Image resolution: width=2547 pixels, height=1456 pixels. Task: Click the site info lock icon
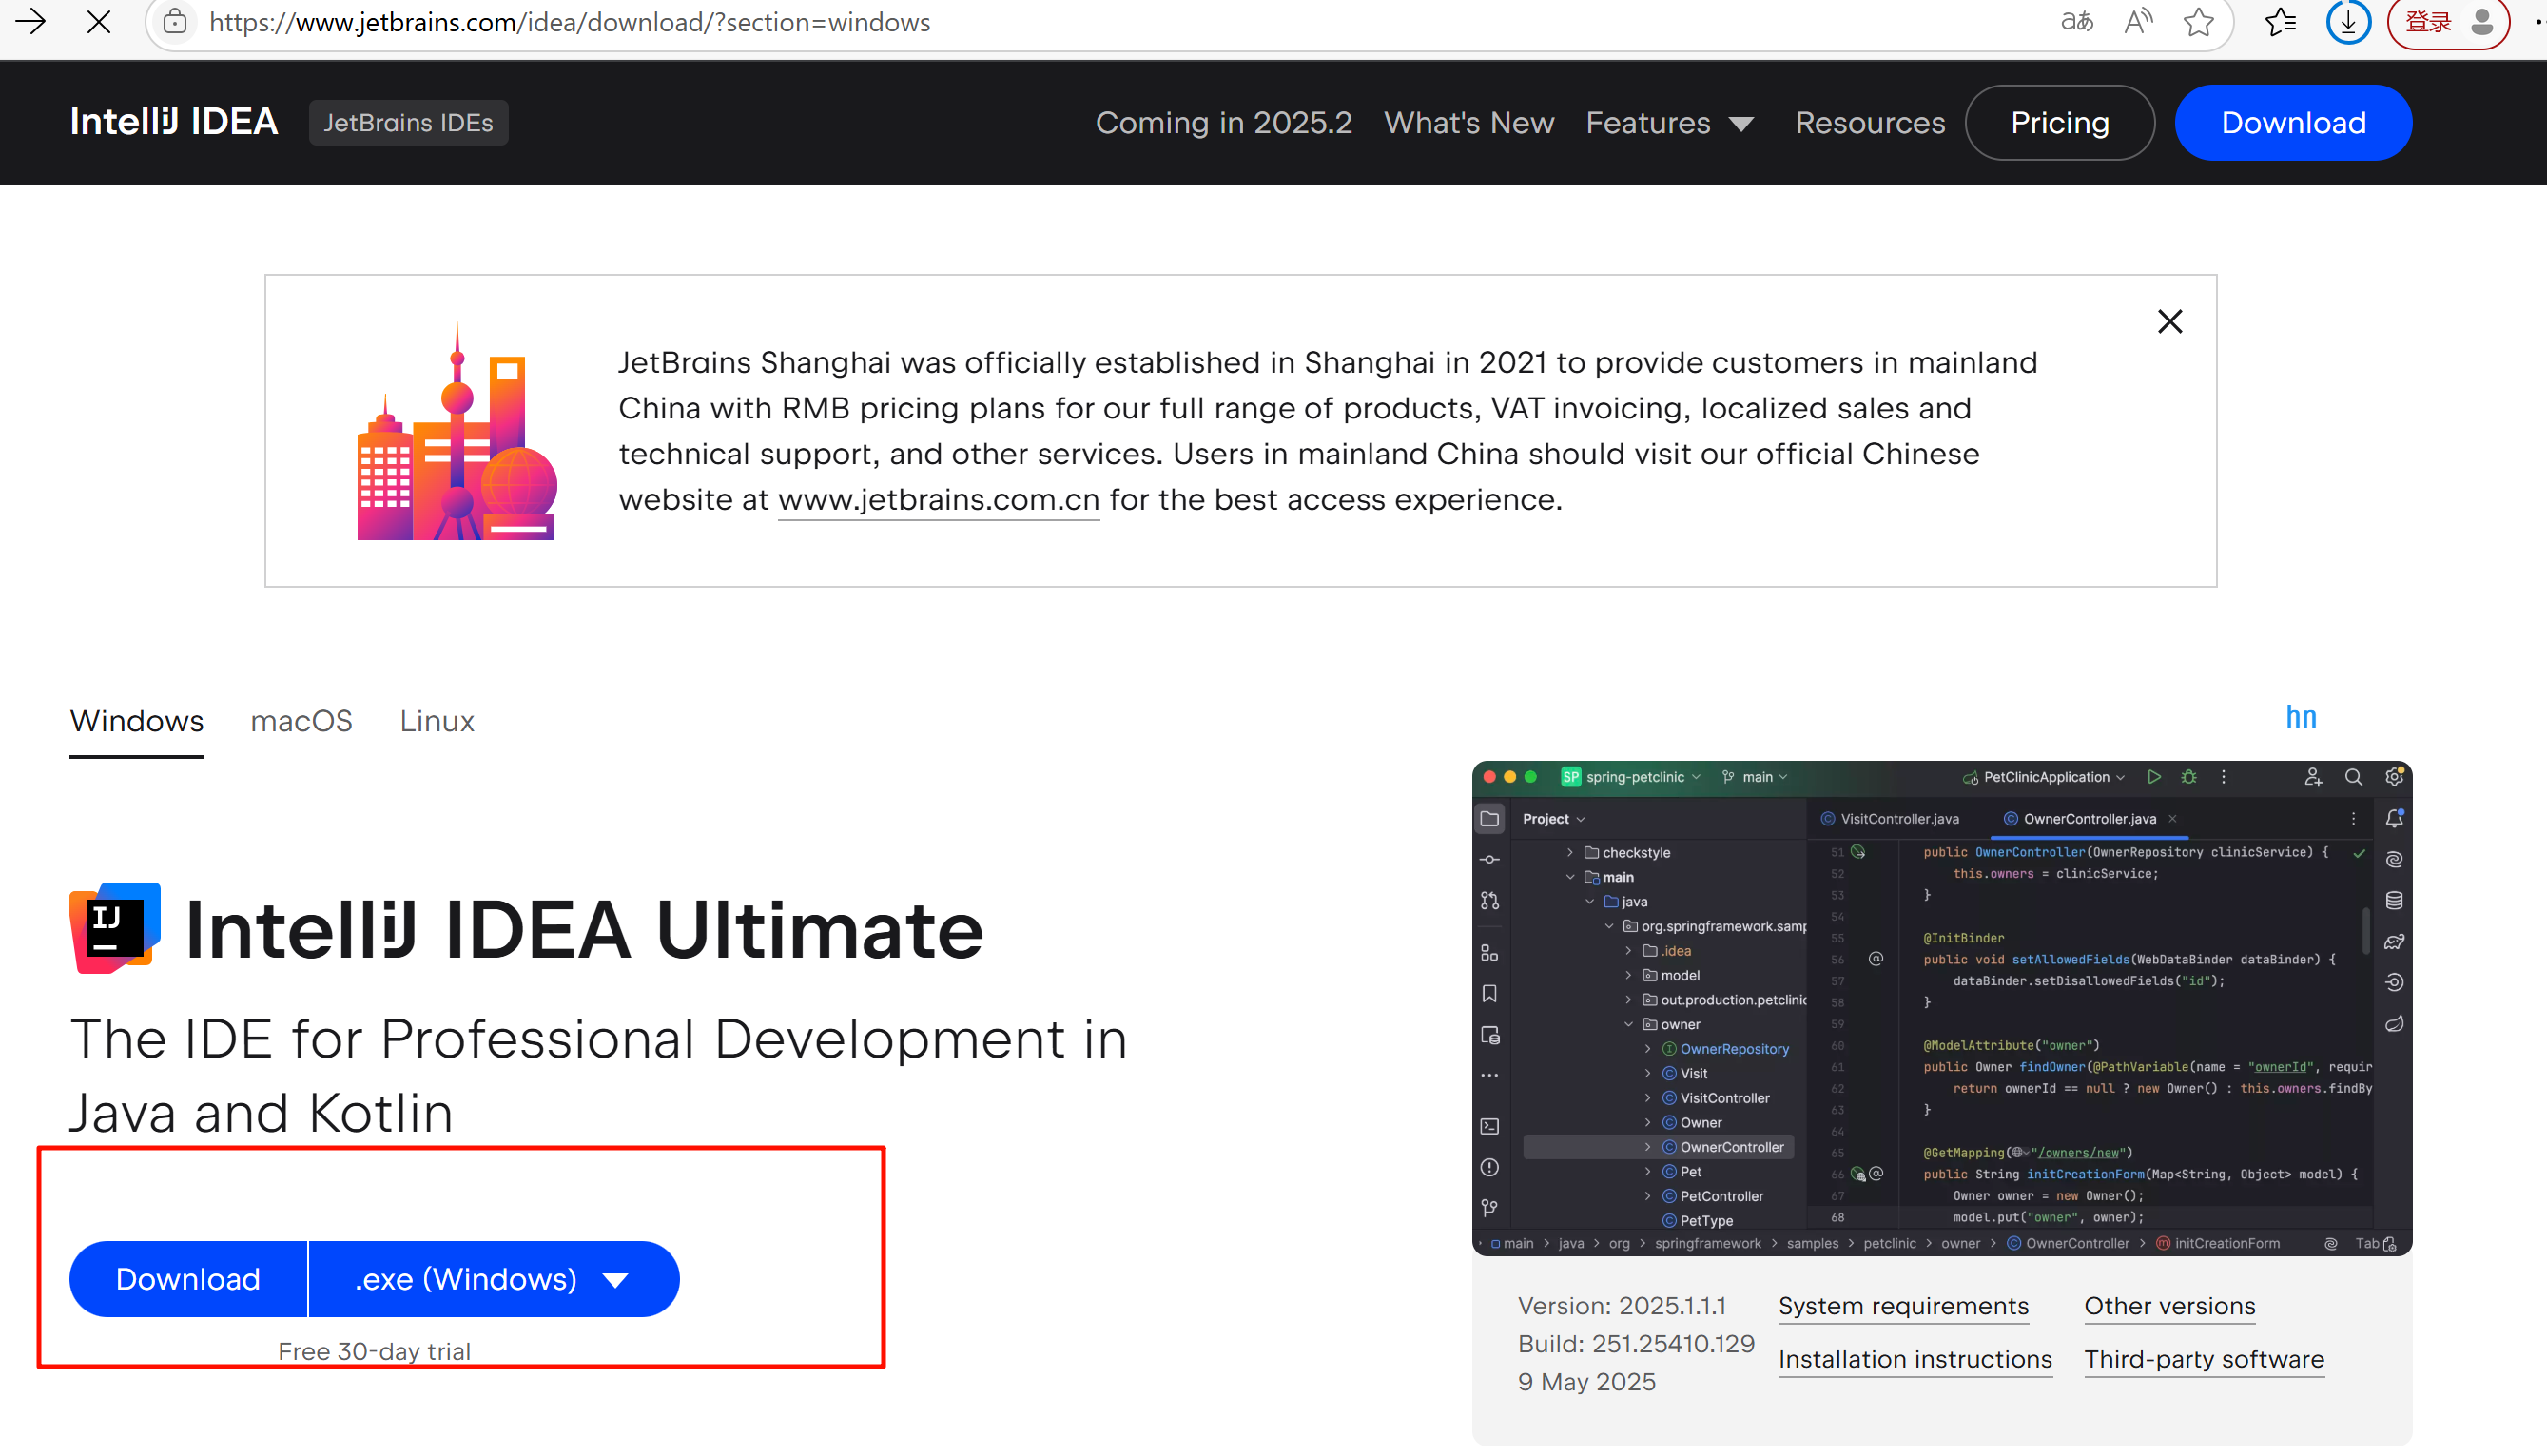pos(175,22)
